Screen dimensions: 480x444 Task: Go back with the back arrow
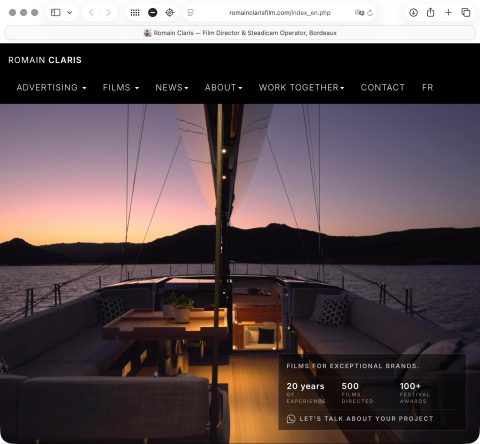point(91,13)
